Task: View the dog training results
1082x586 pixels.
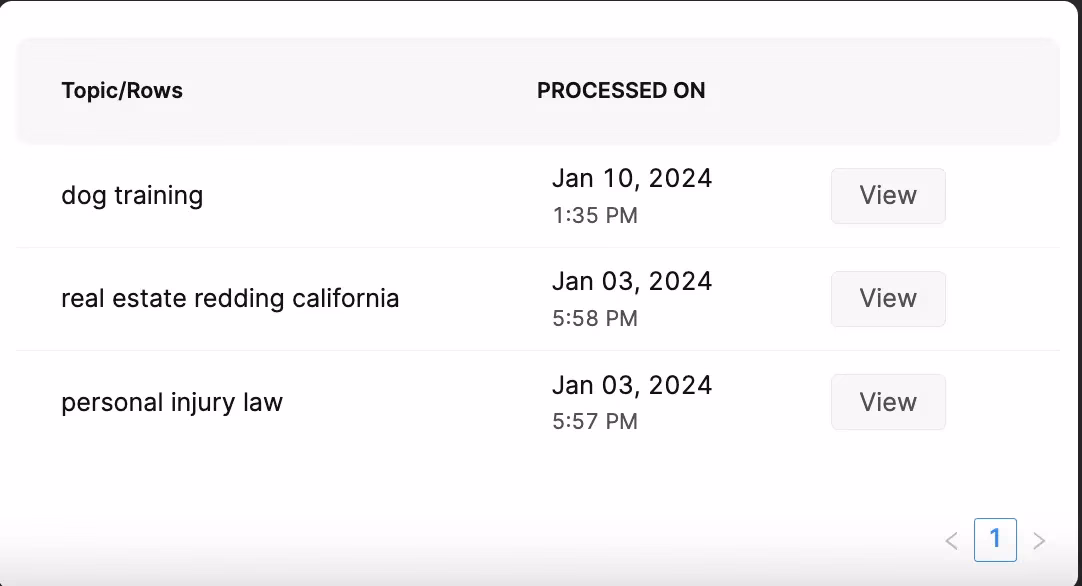Action: pos(888,196)
